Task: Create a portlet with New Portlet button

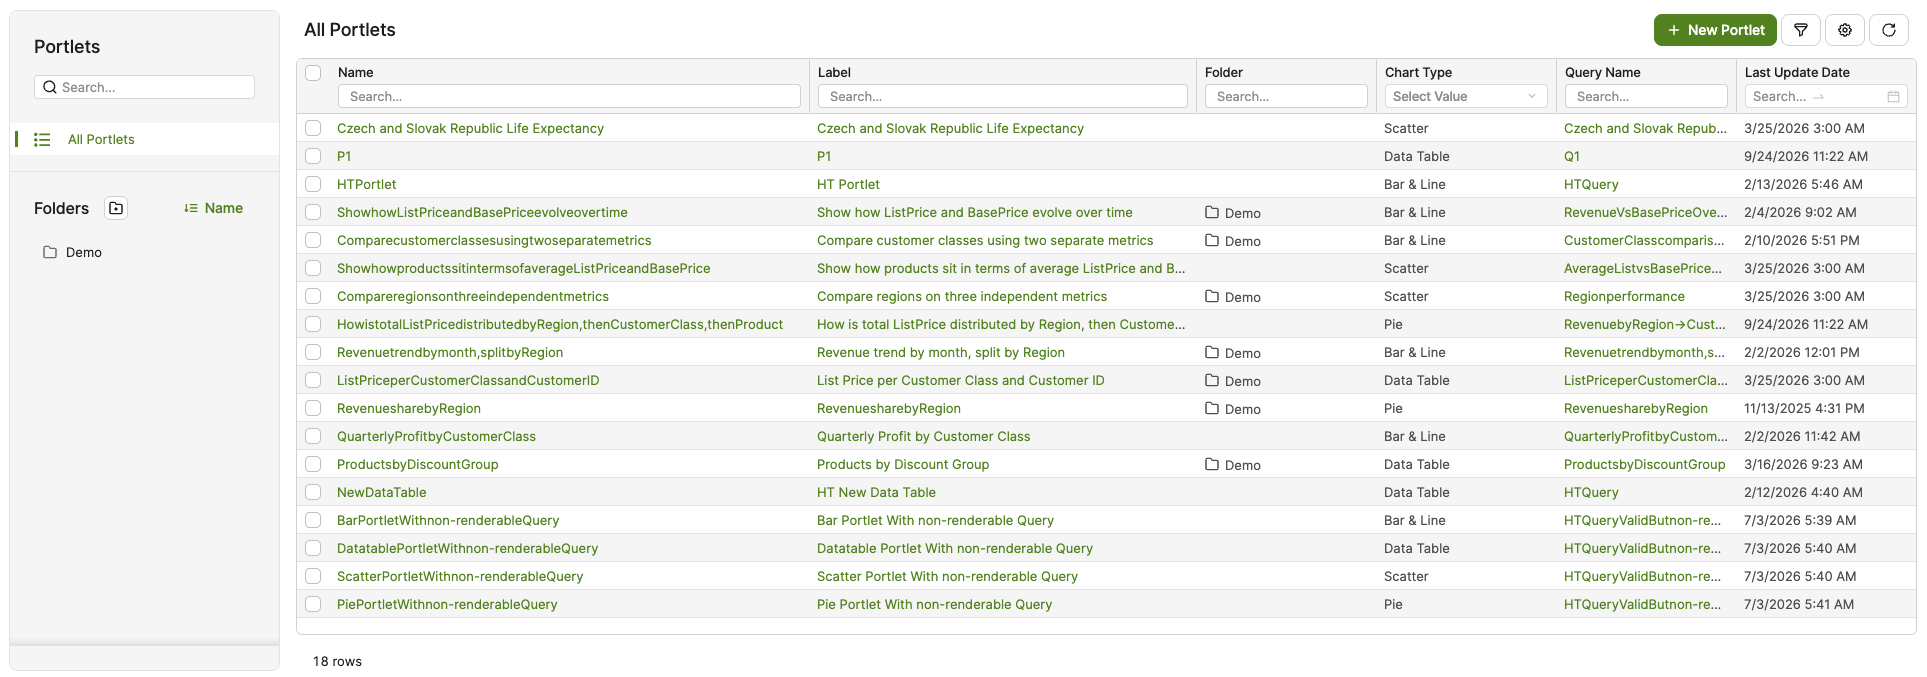Action: [1715, 30]
